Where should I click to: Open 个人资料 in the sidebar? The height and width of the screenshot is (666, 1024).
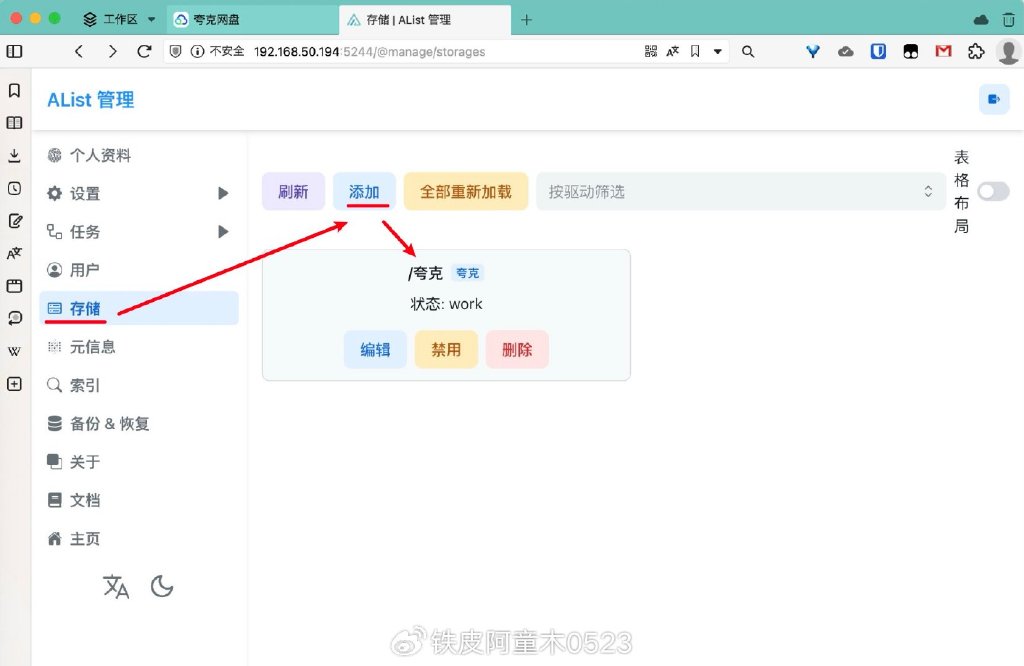138,155
